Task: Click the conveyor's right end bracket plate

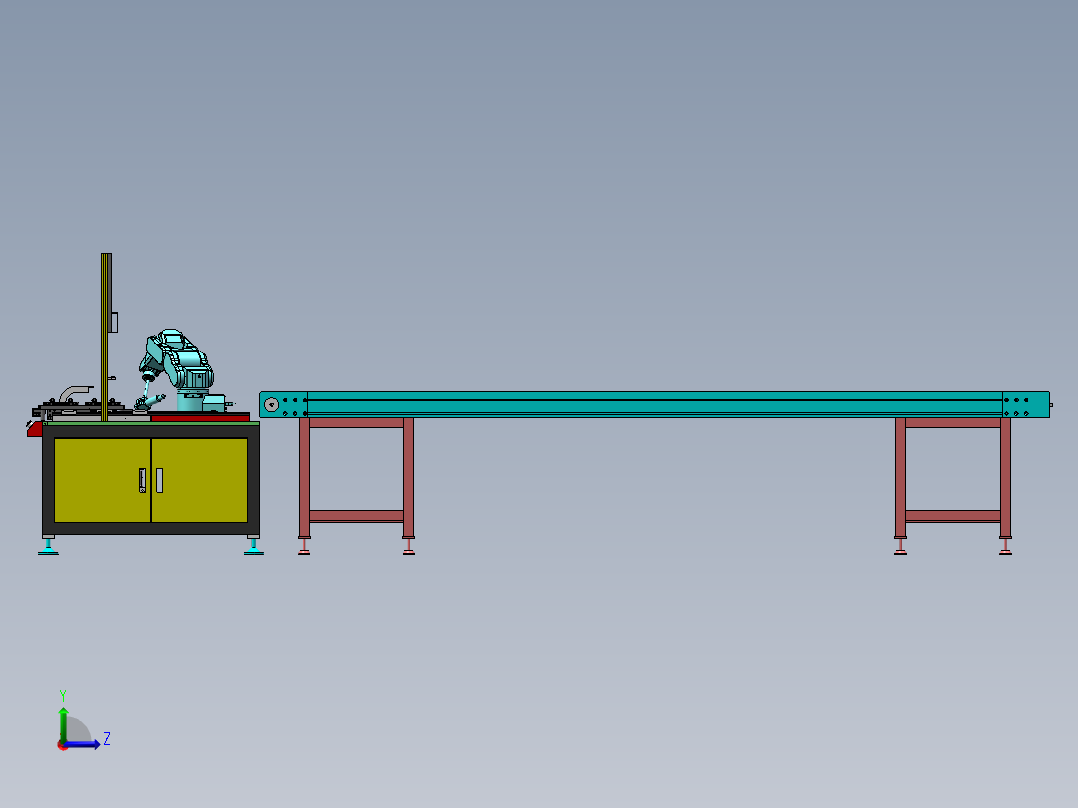Action: tap(1026, 404)
